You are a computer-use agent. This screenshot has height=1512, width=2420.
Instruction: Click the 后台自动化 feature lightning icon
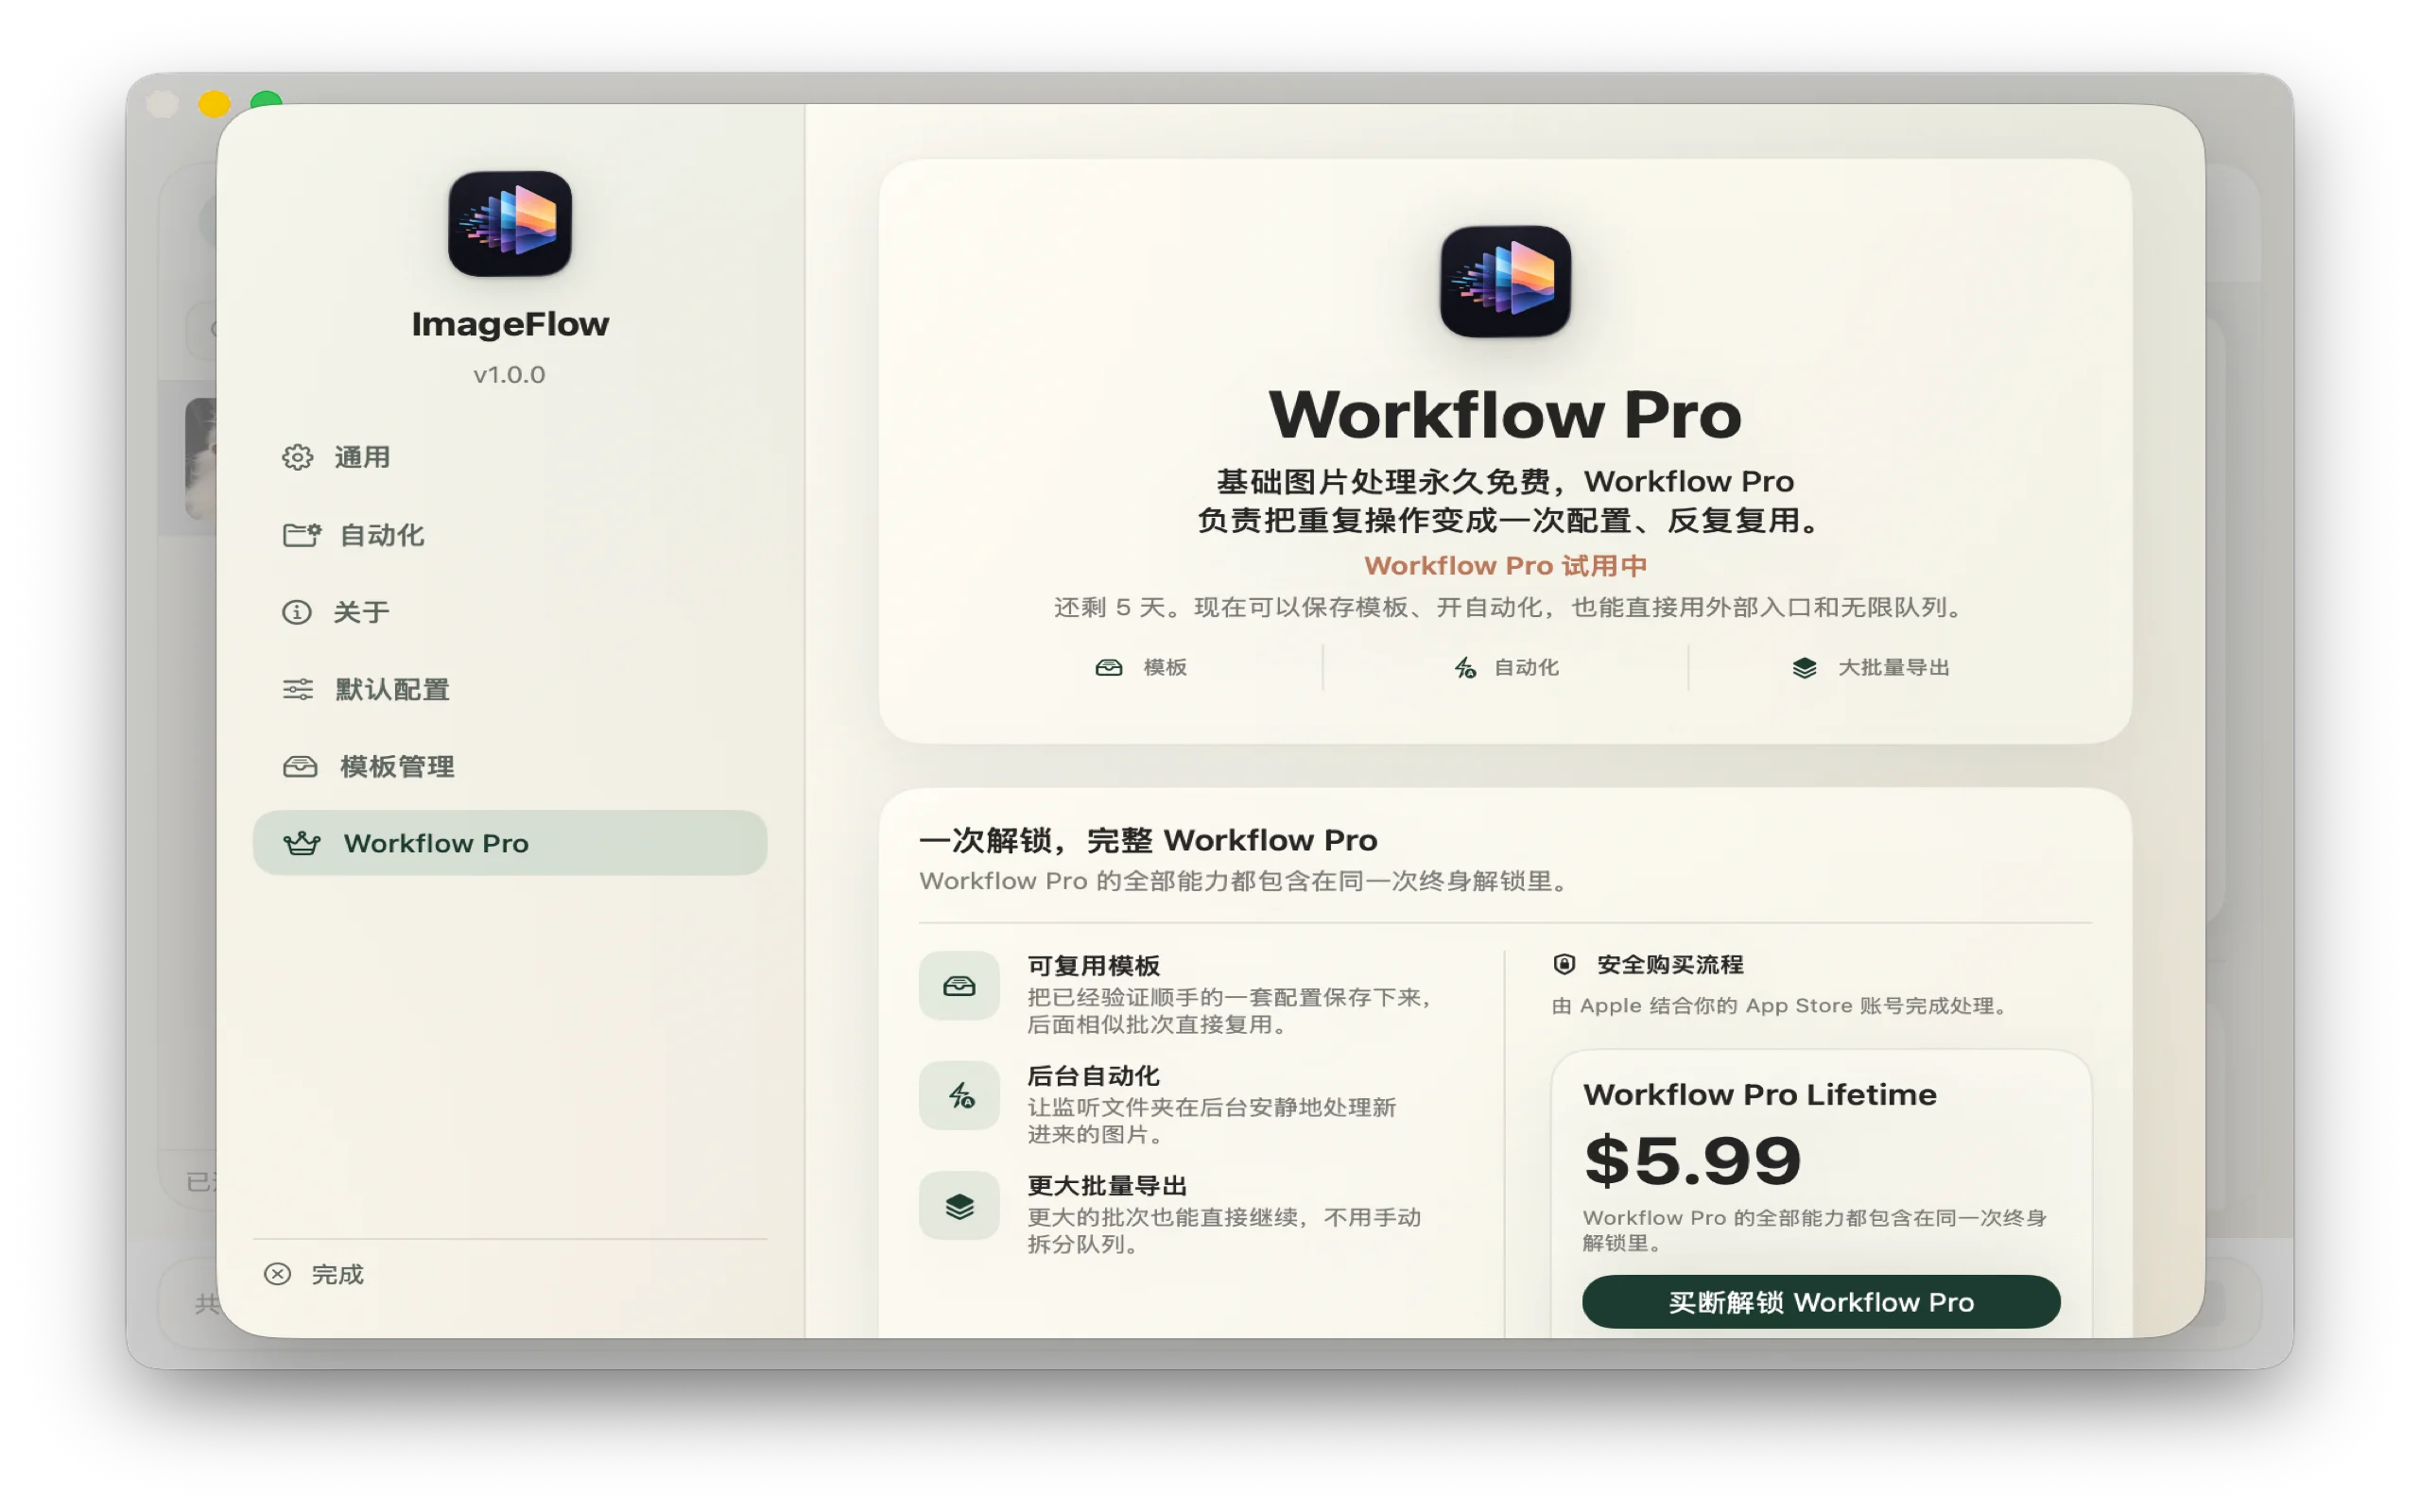(959, 1096)
